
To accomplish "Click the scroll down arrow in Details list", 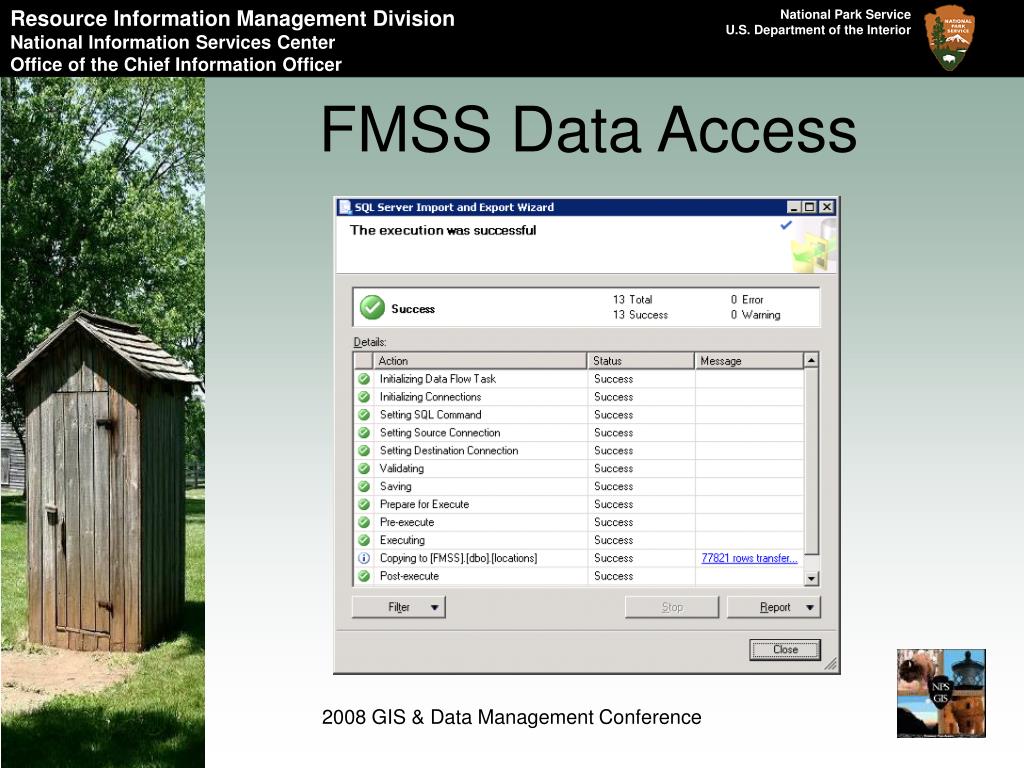I will [811, 578].
